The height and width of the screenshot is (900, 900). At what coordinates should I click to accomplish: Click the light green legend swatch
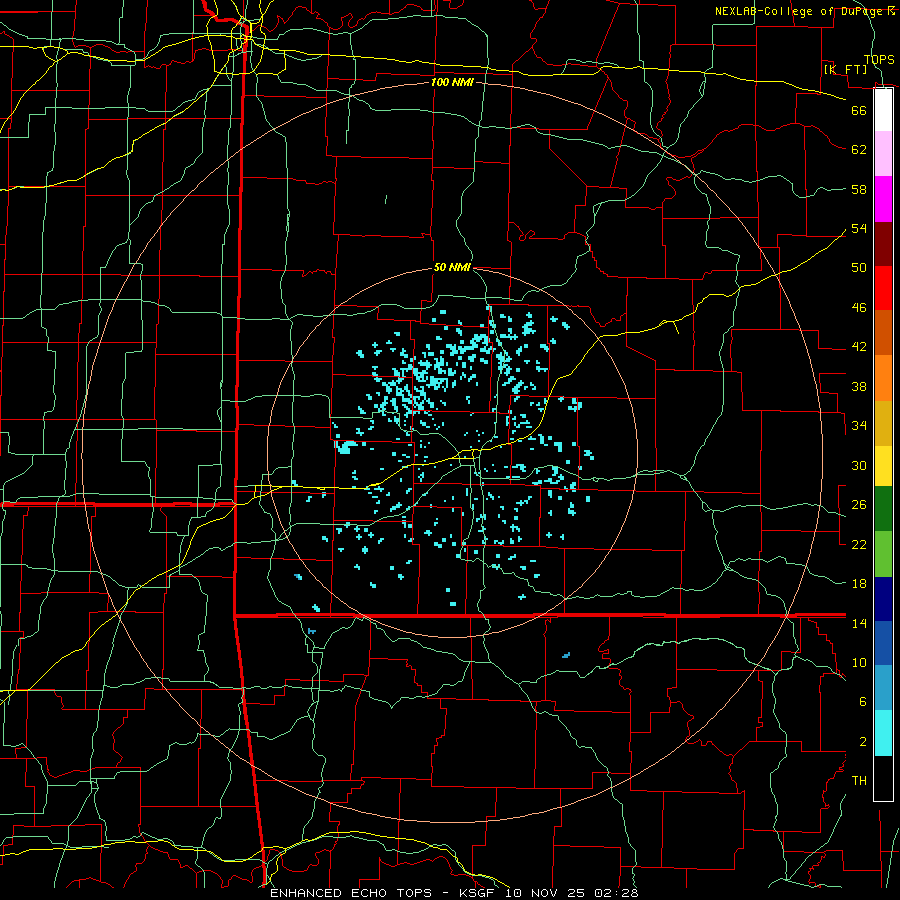point(883,554)
